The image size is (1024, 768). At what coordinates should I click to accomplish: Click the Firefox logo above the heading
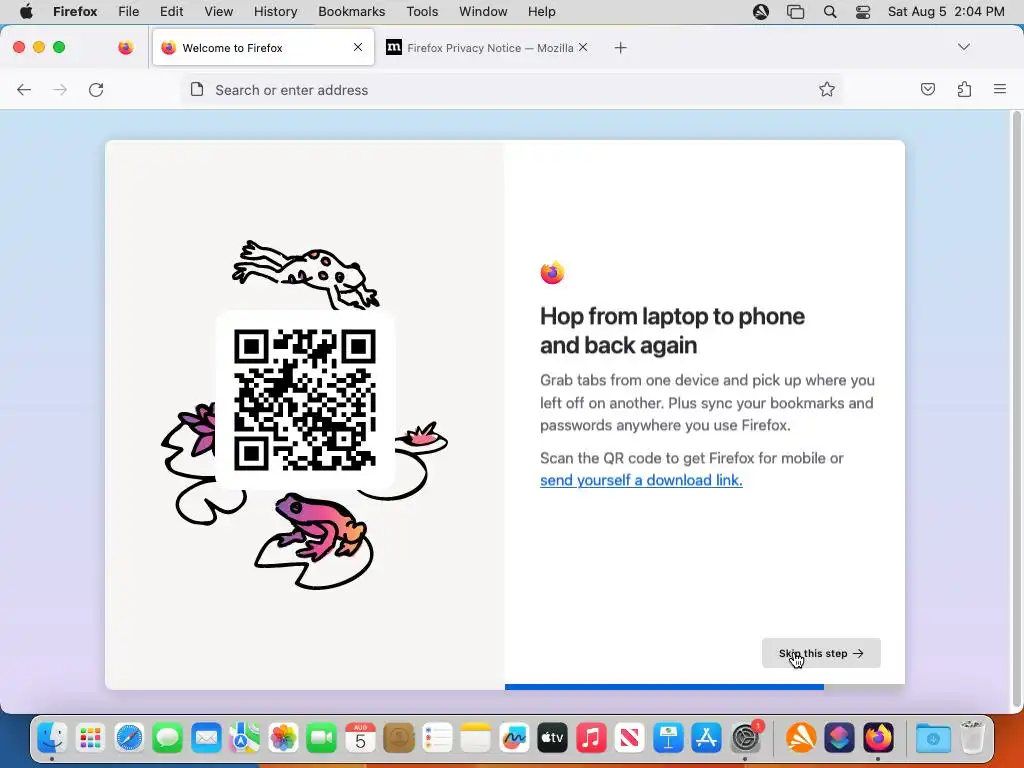552,272
